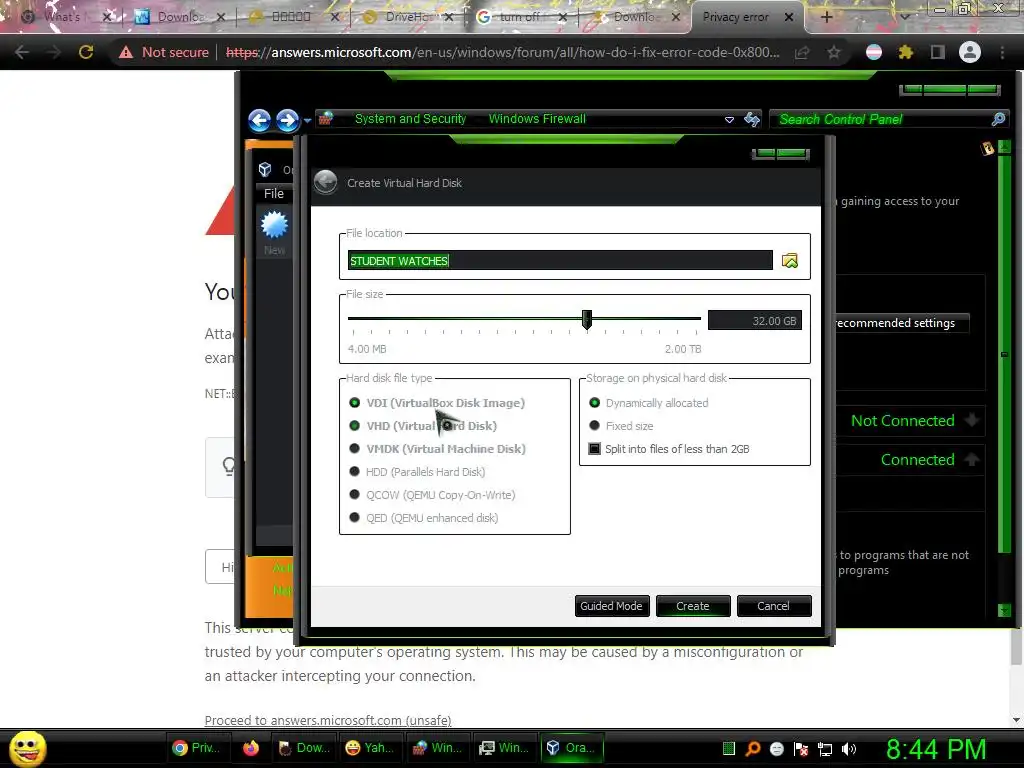Click the refresh icon beside Control Panel address bar
1024x768 pixels.
tap(752, 119)
